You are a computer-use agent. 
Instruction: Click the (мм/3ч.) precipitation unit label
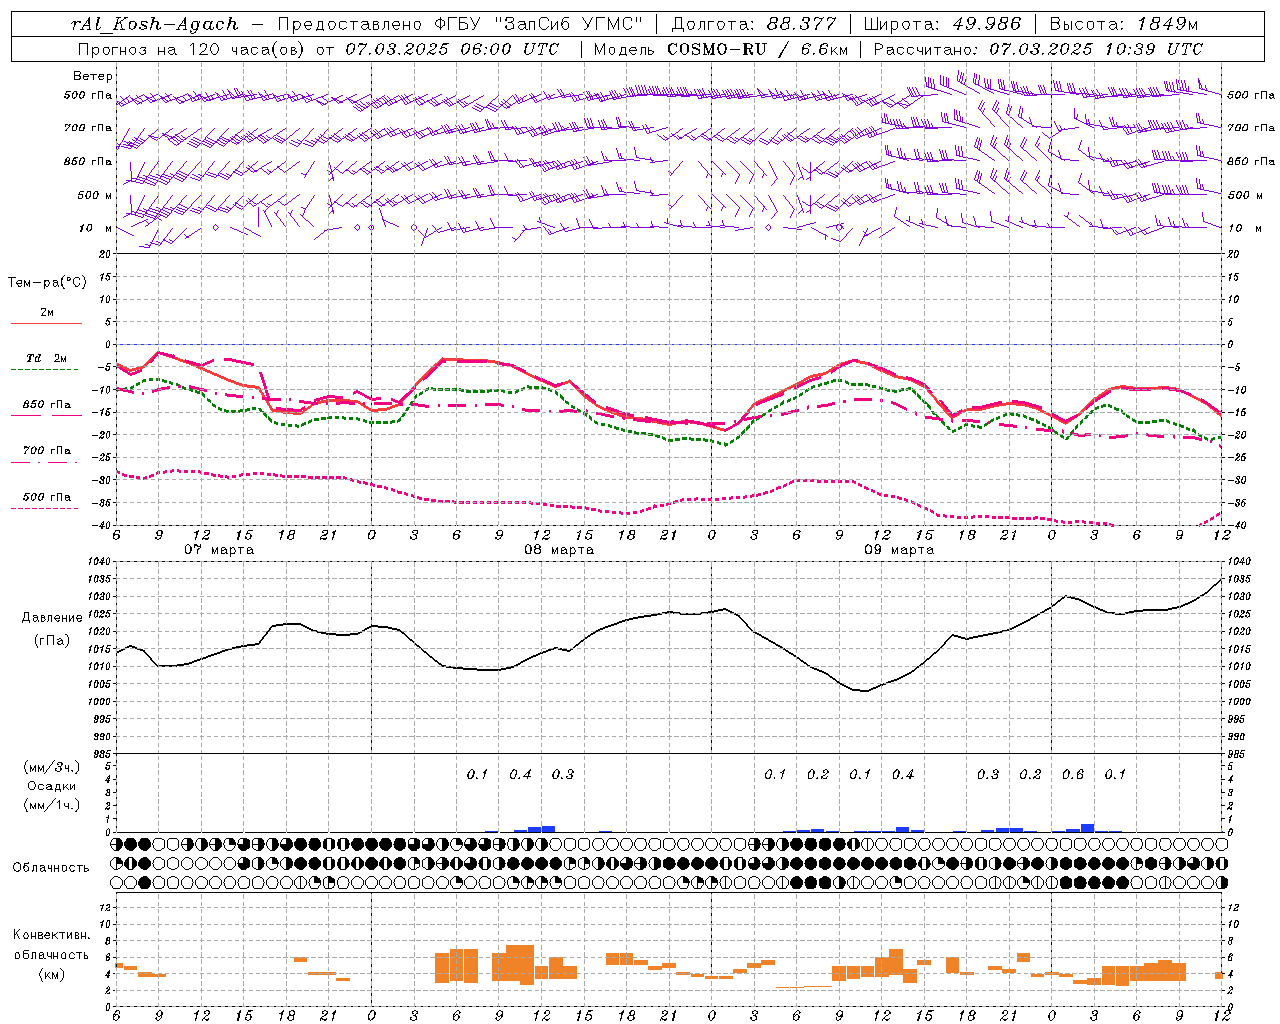pos(52,767)
